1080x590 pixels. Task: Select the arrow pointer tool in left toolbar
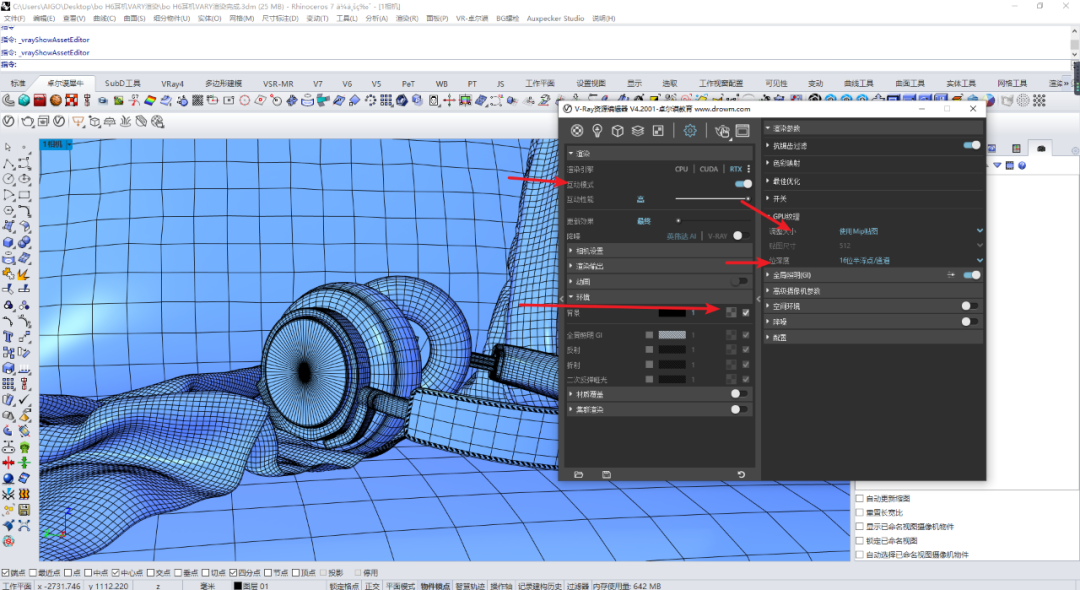point(8,147)
